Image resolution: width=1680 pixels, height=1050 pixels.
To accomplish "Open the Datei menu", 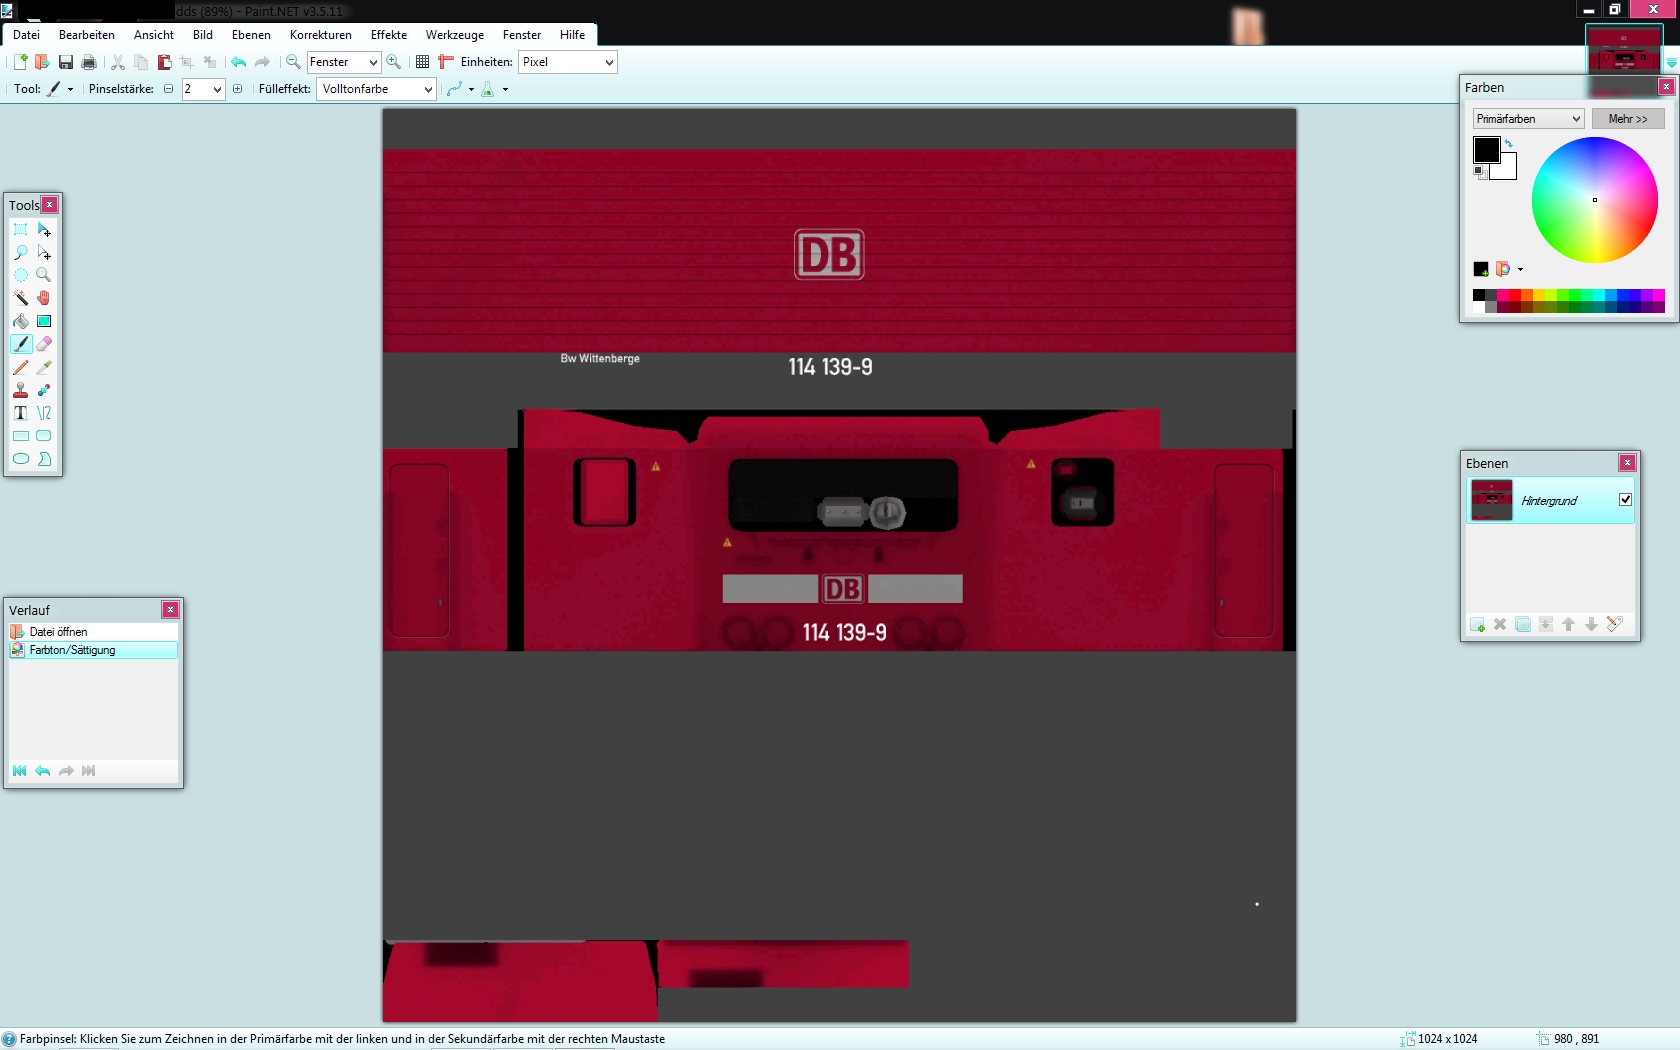I will [x=27, y=35].
